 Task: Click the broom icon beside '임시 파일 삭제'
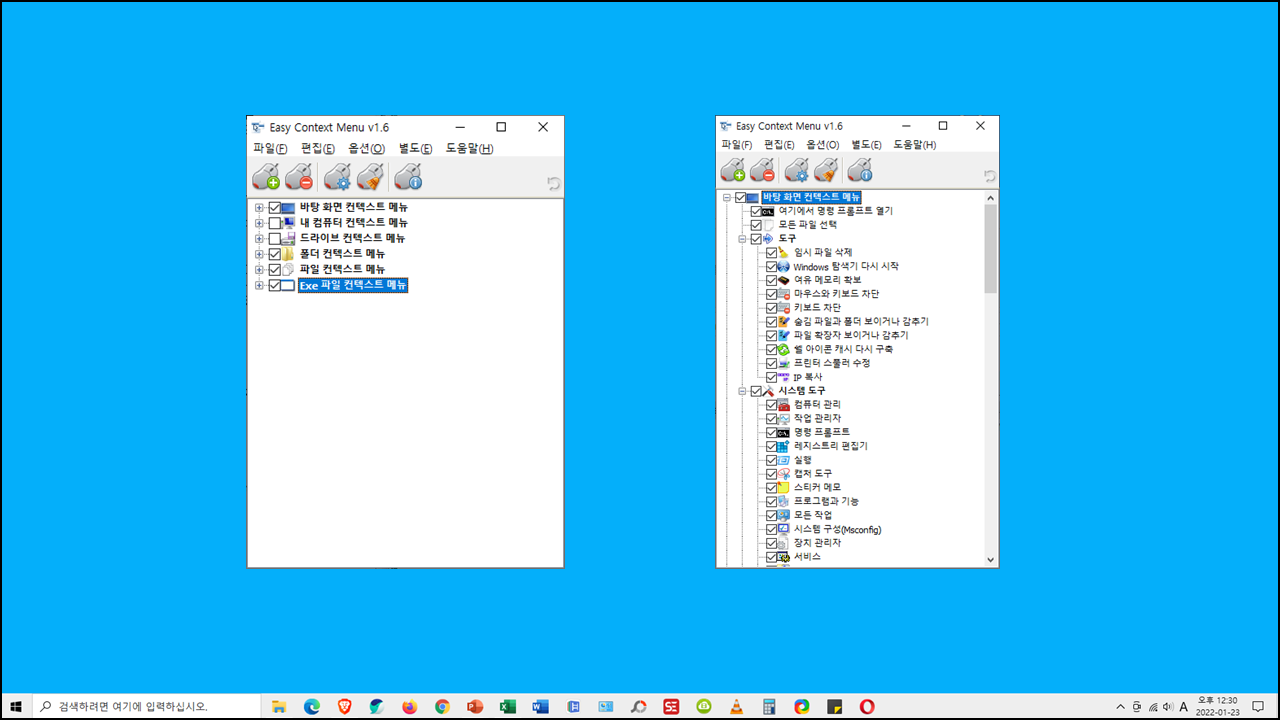click(x=784, y=252)
